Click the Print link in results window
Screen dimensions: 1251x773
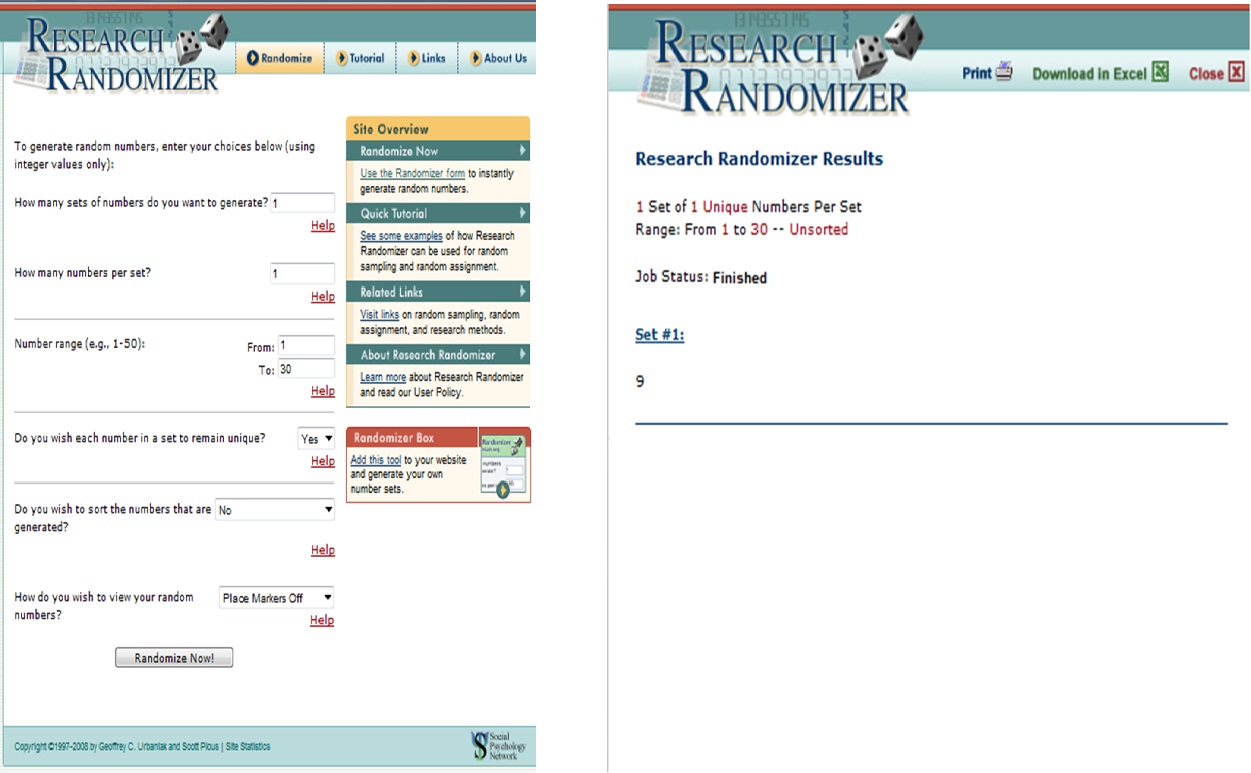point(976,73)
